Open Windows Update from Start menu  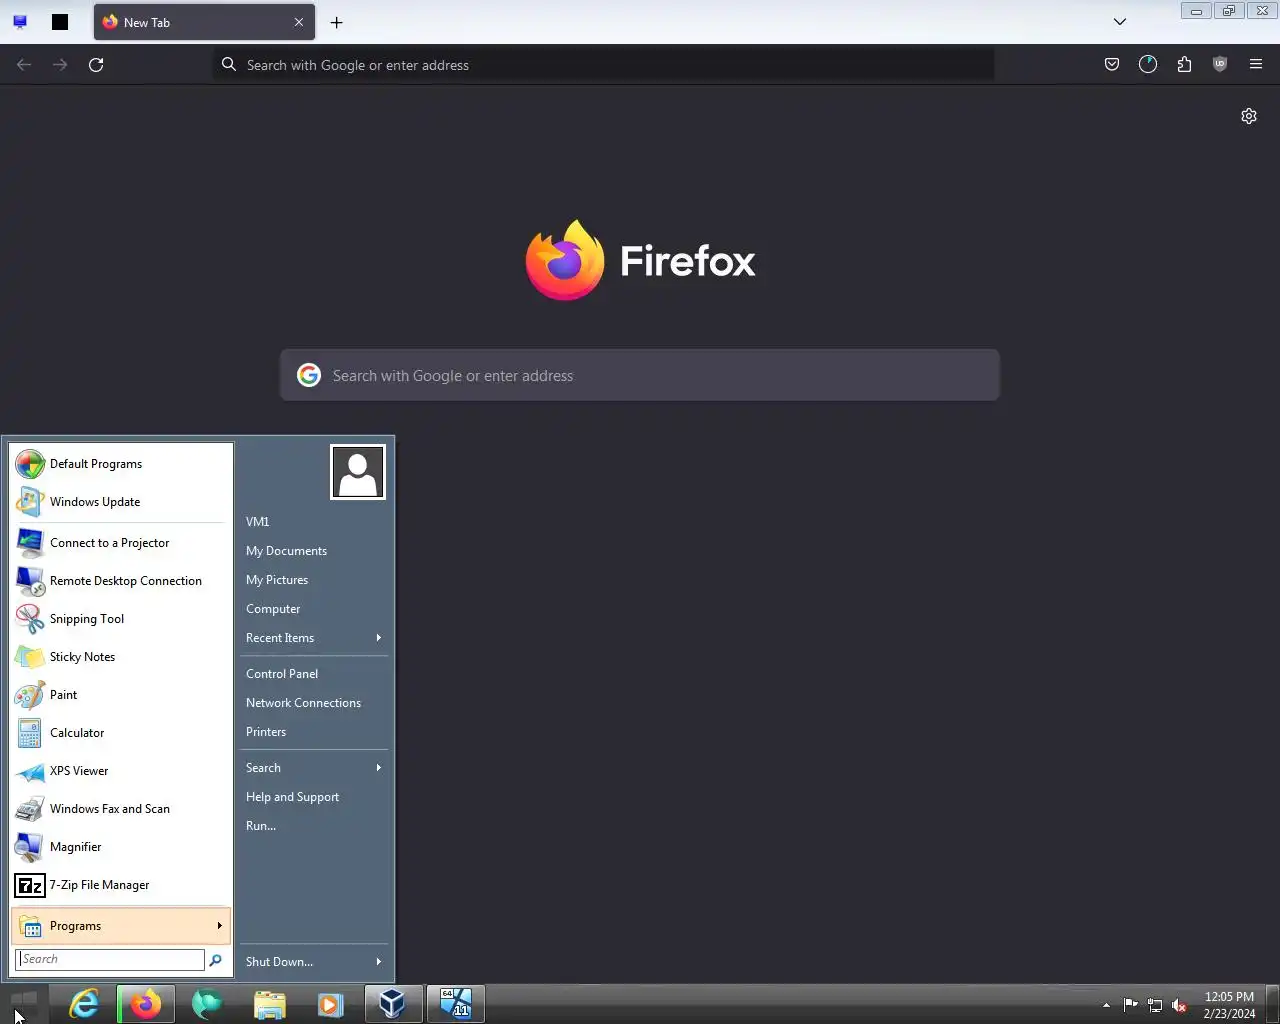122,502
